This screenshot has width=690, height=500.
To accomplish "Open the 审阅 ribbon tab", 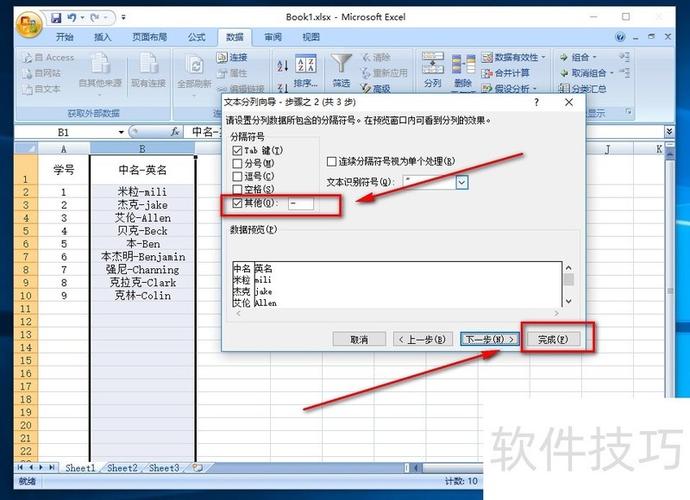I will tap(273, 37).
